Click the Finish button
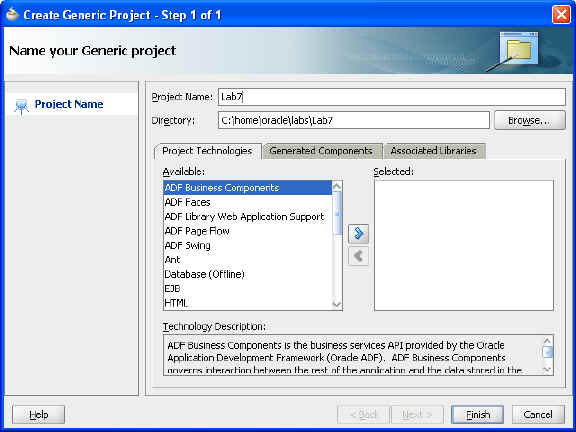576x432 pixels. click(x=477, y=415)
